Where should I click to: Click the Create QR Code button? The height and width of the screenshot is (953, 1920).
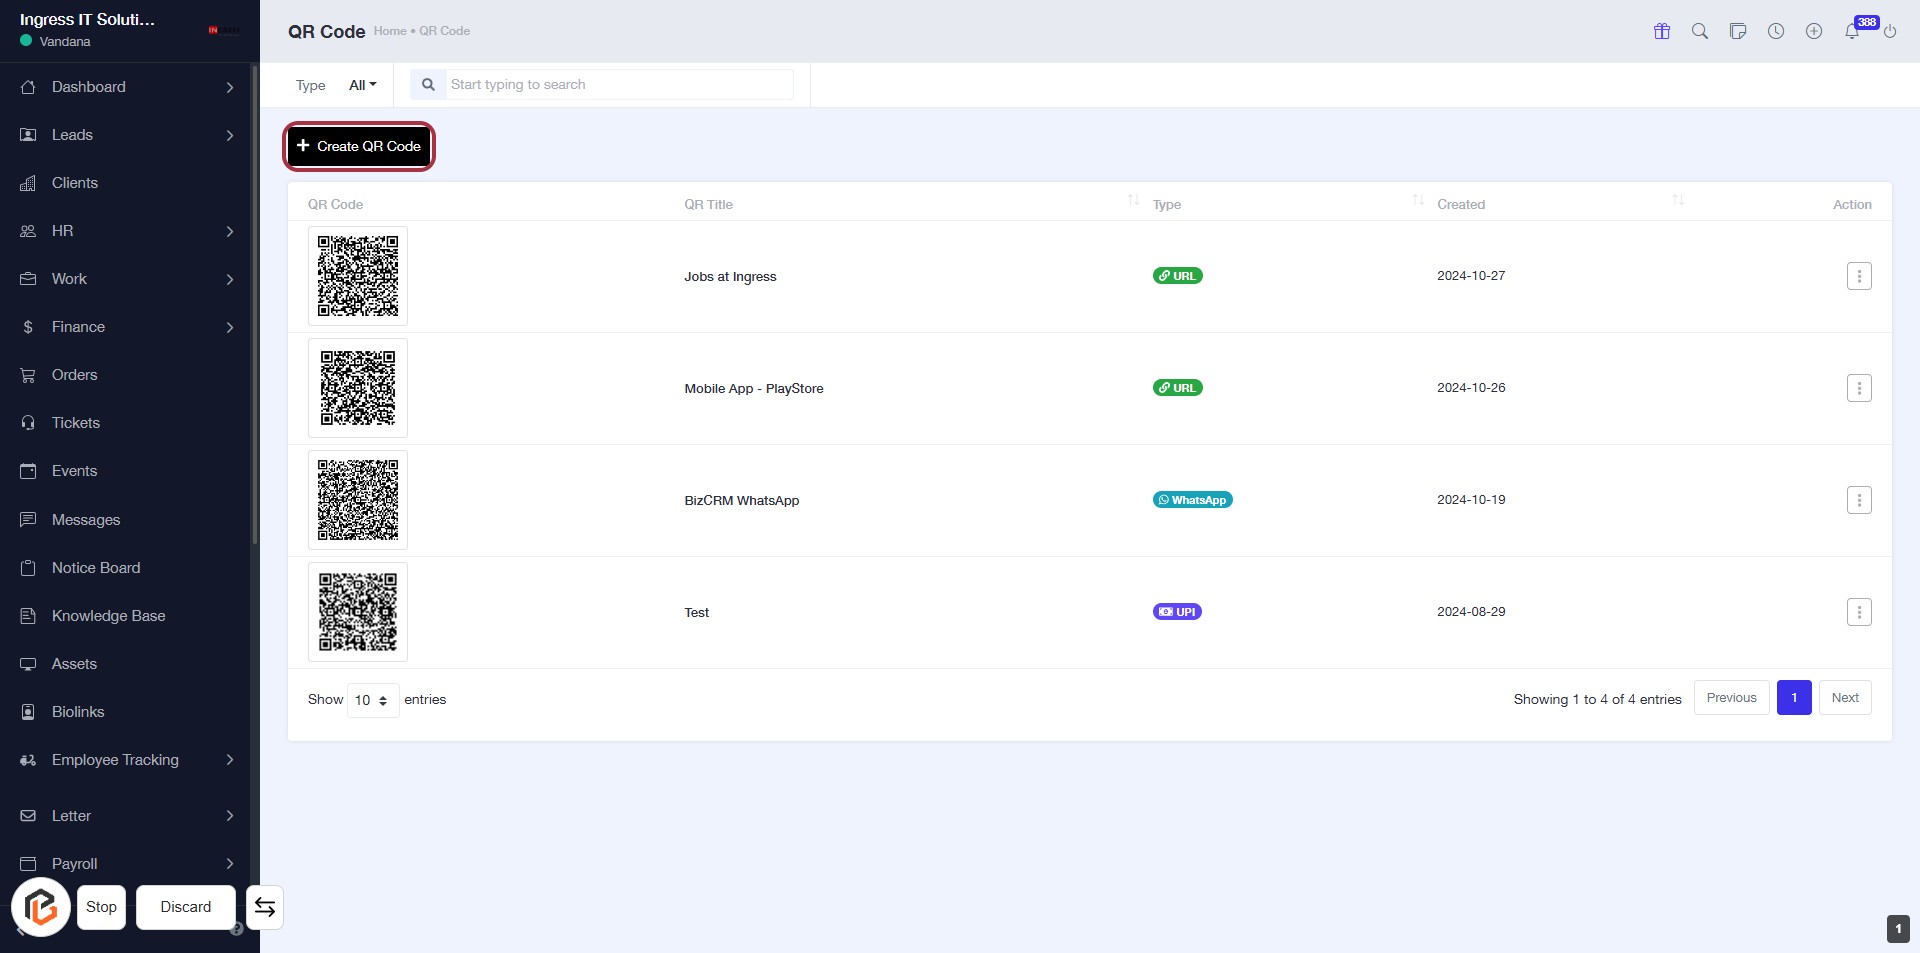point(359,146)
